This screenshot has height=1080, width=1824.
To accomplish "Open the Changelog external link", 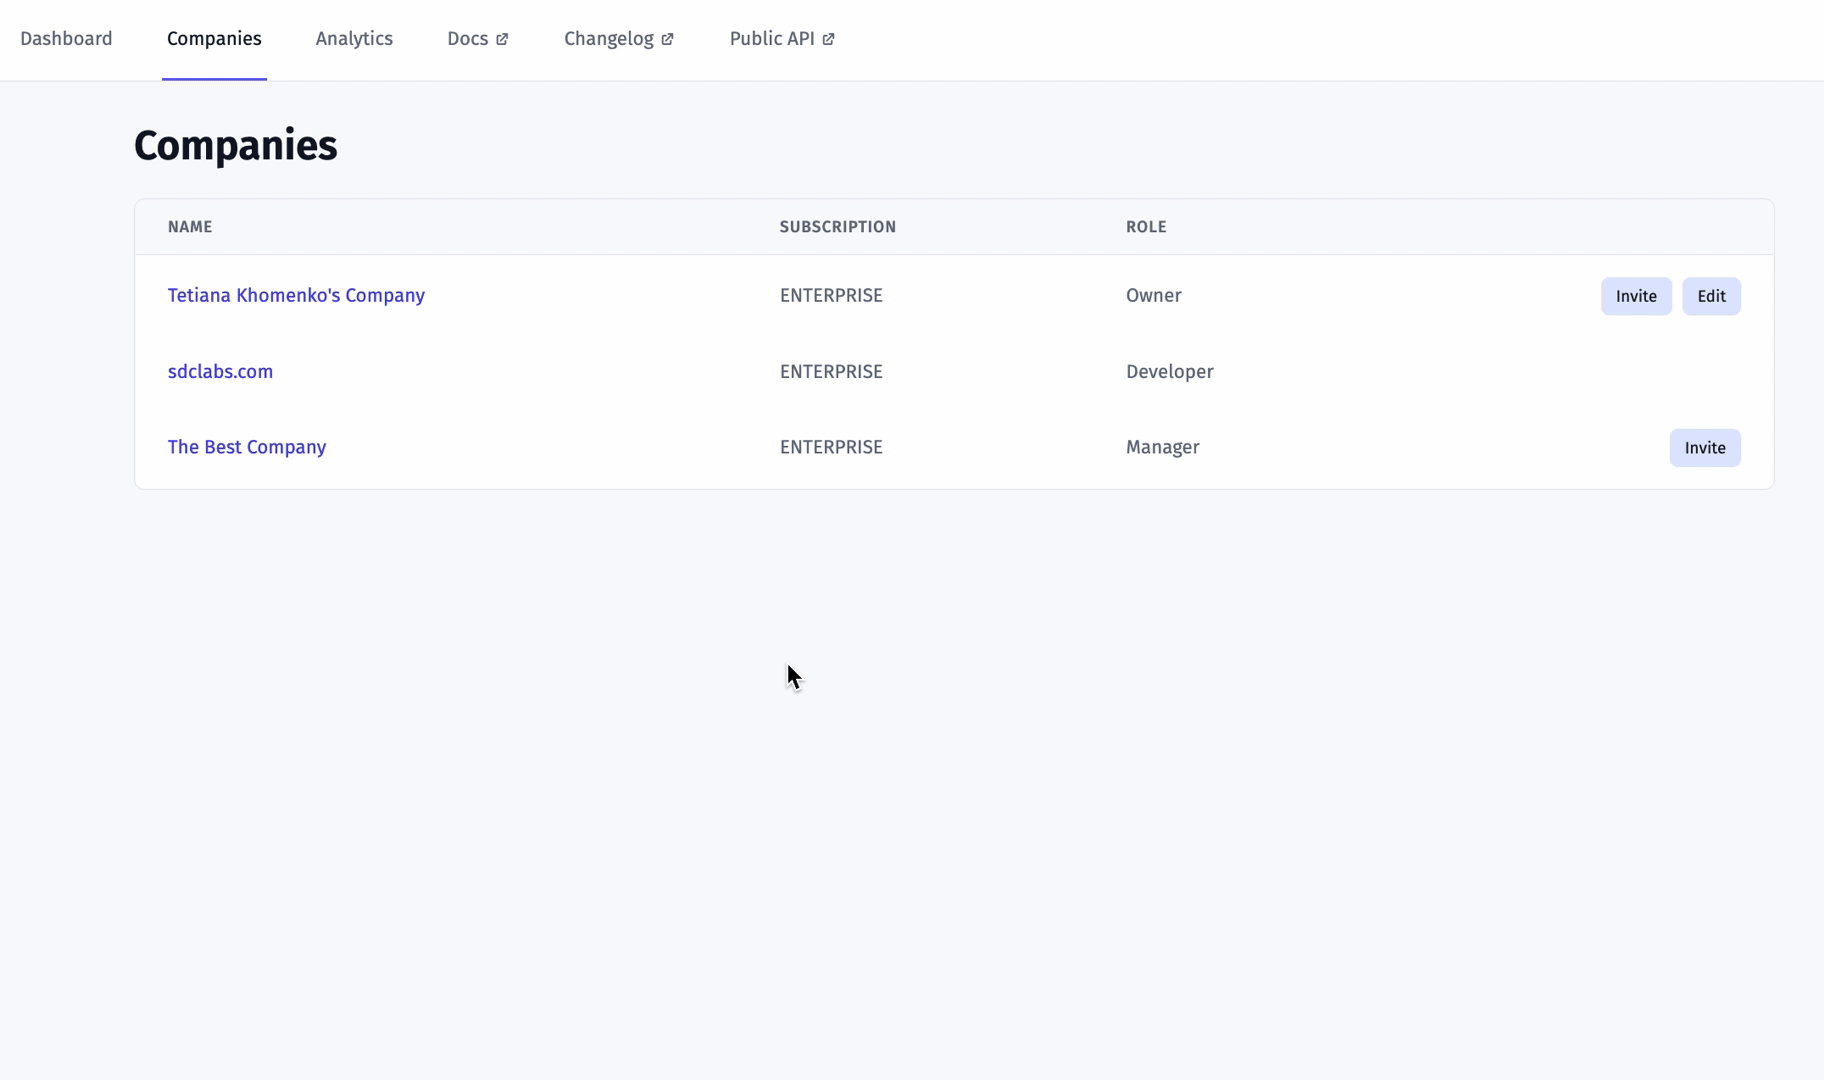I will (x=619, y=39).
